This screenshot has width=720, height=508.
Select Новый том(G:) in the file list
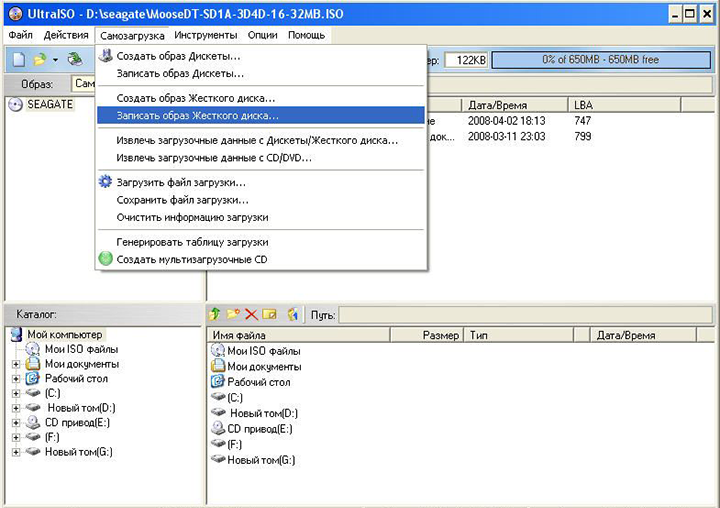pyautogui.click(x=261, y=460)
